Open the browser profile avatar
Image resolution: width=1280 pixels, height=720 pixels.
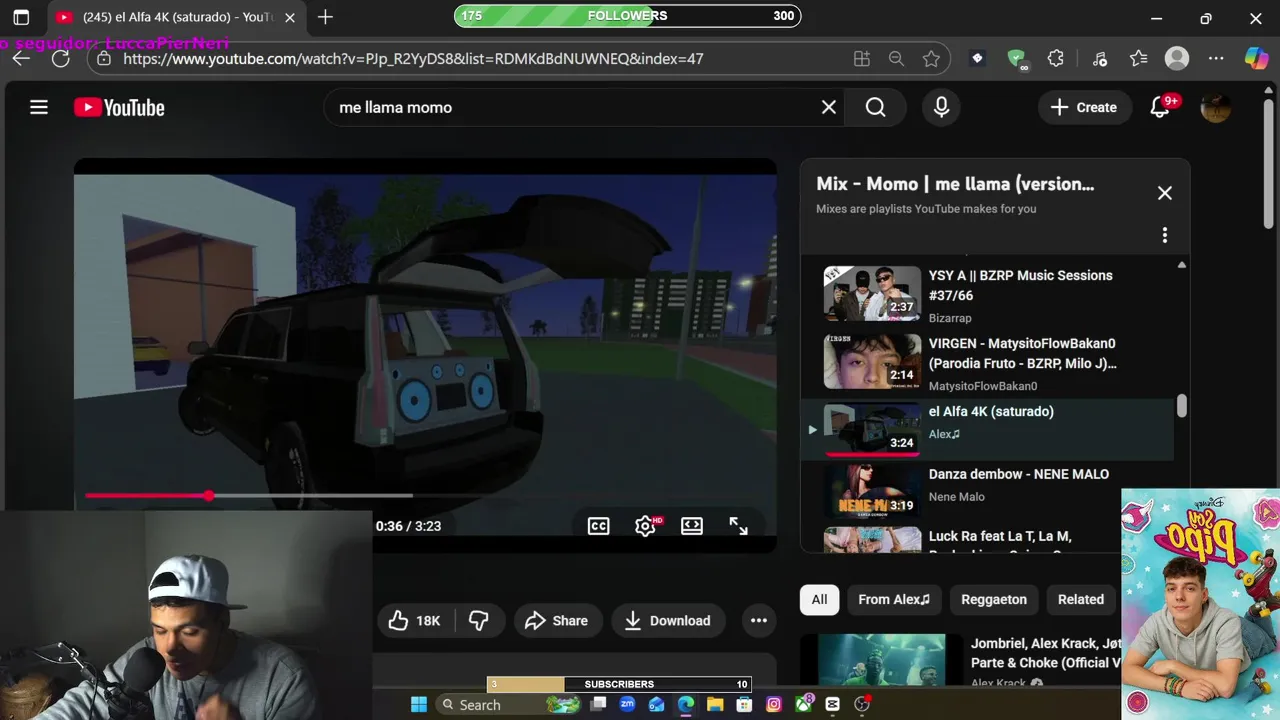[x=1177, y=59]
